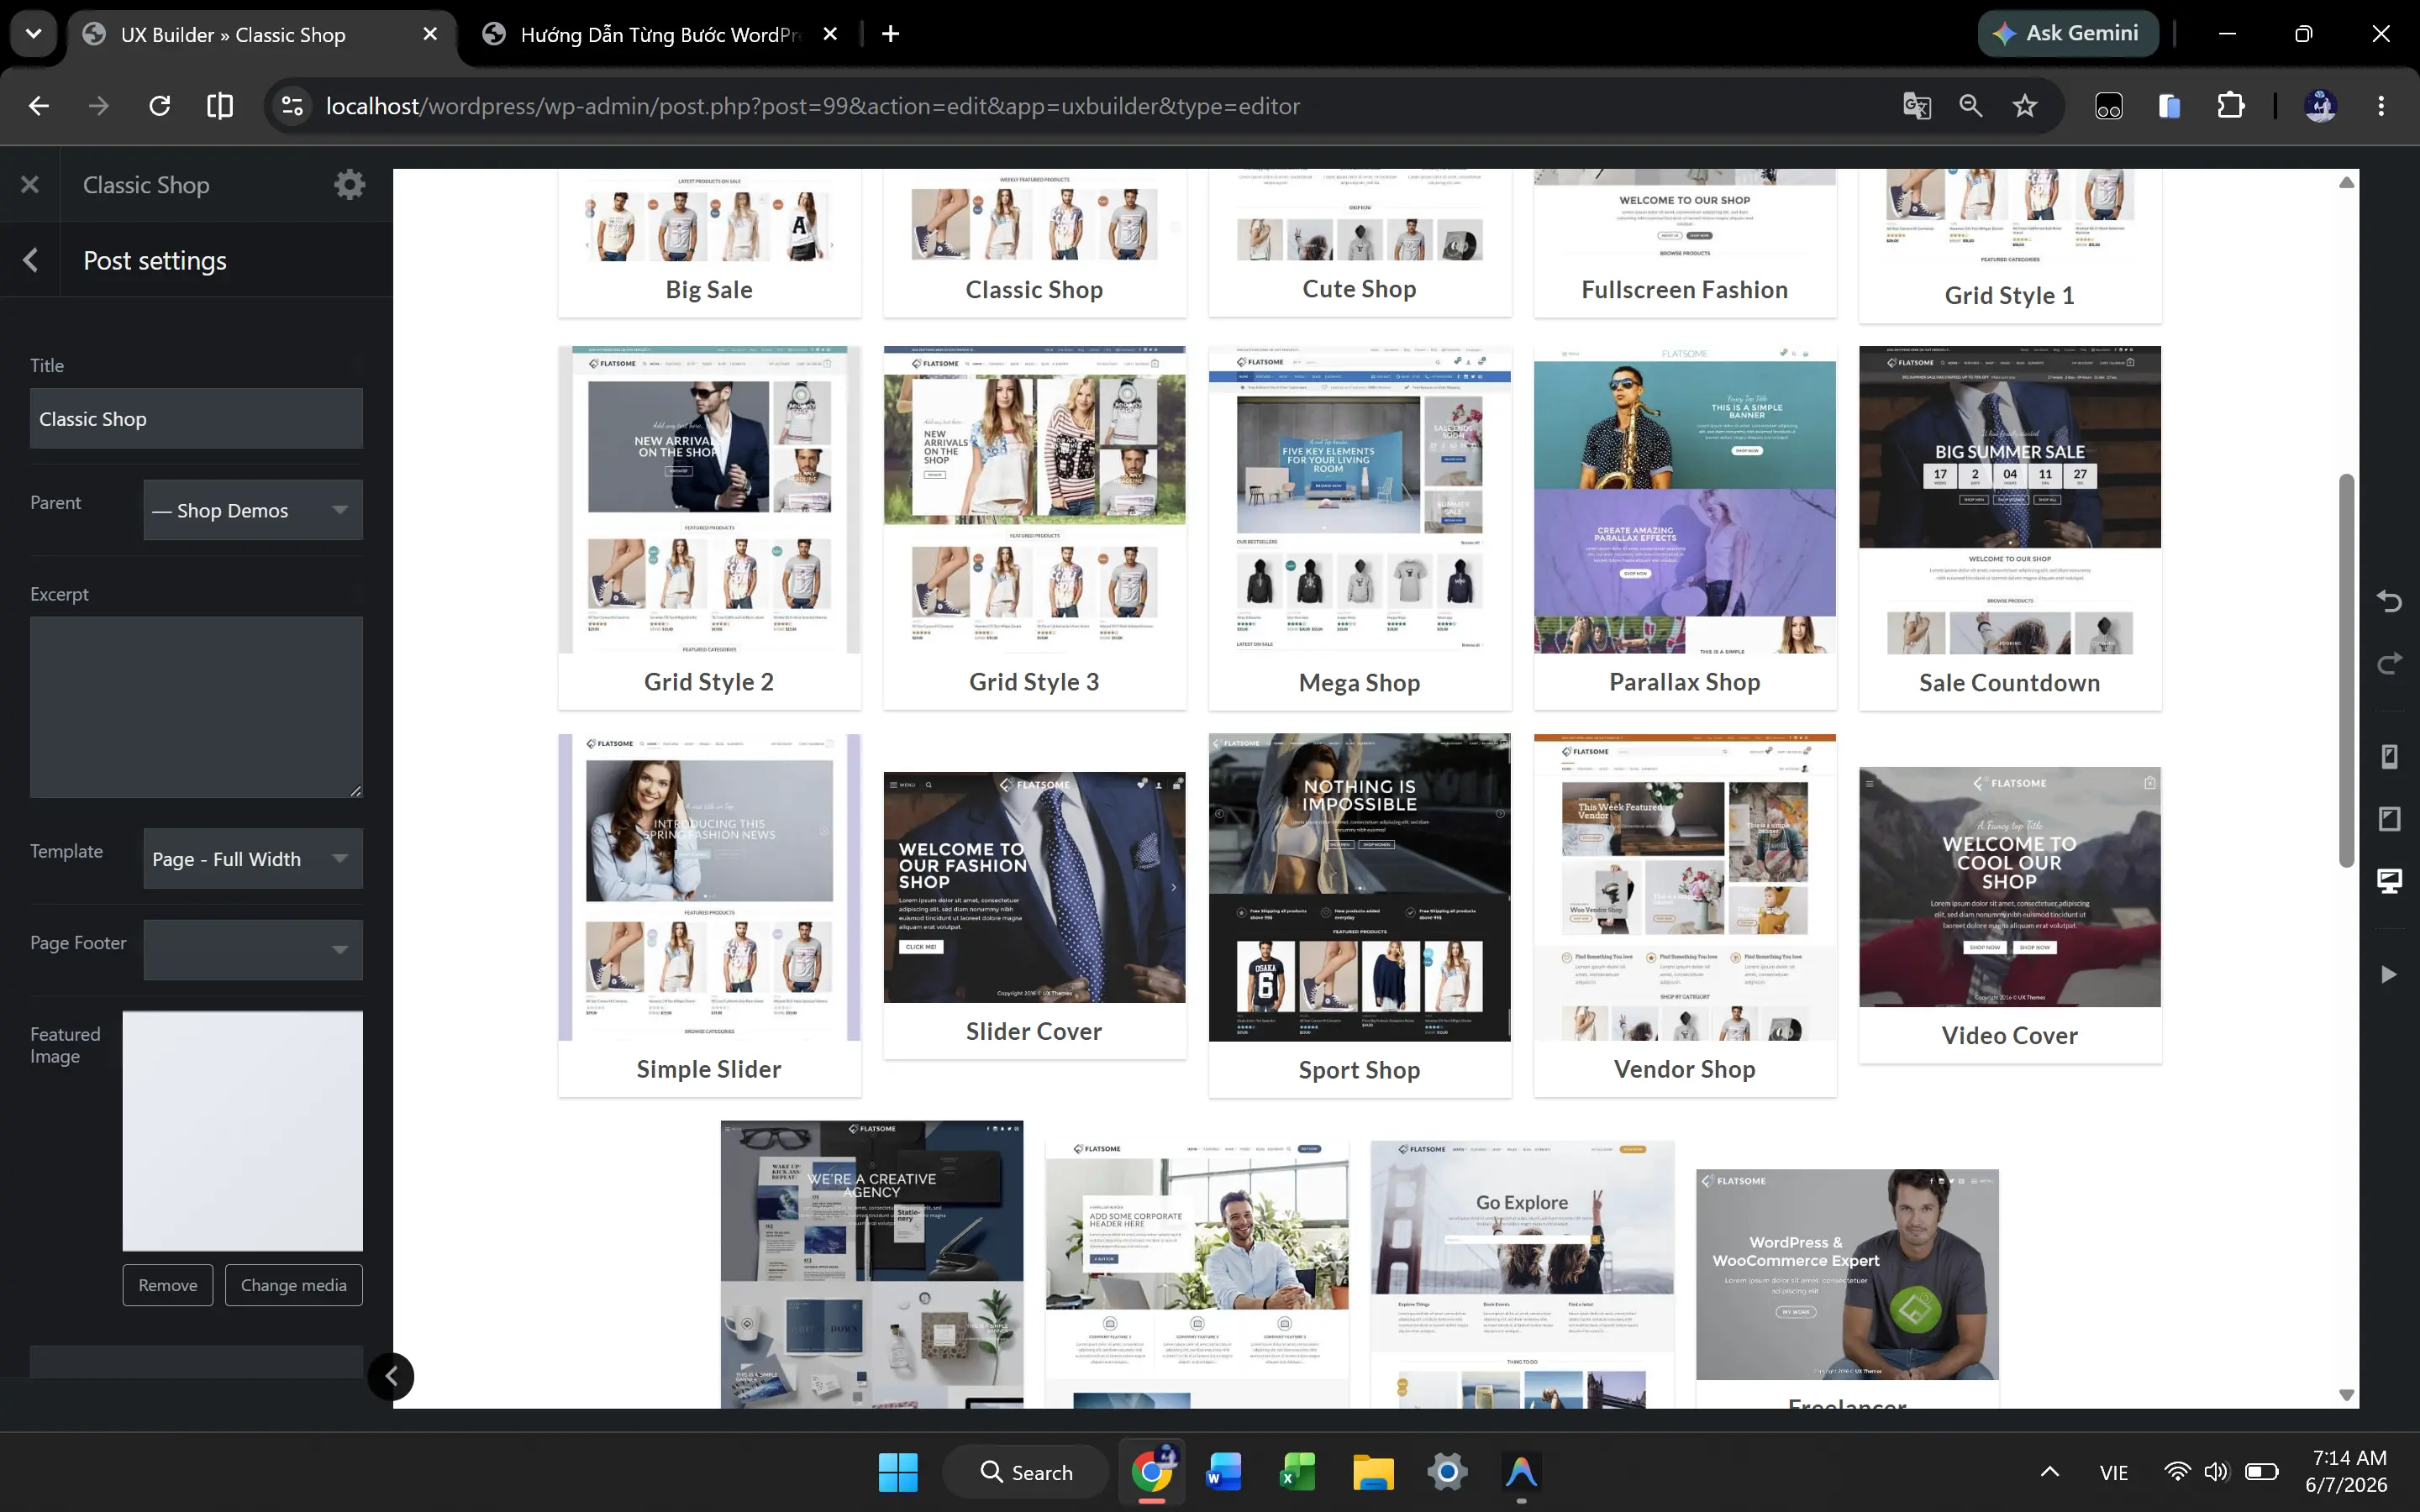Open the Parent dropdown showing Shop Demos

coord(253,510)
